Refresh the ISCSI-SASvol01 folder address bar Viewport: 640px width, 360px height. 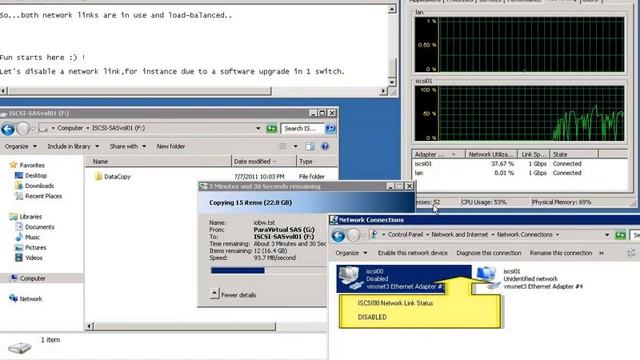click(271, 129)
